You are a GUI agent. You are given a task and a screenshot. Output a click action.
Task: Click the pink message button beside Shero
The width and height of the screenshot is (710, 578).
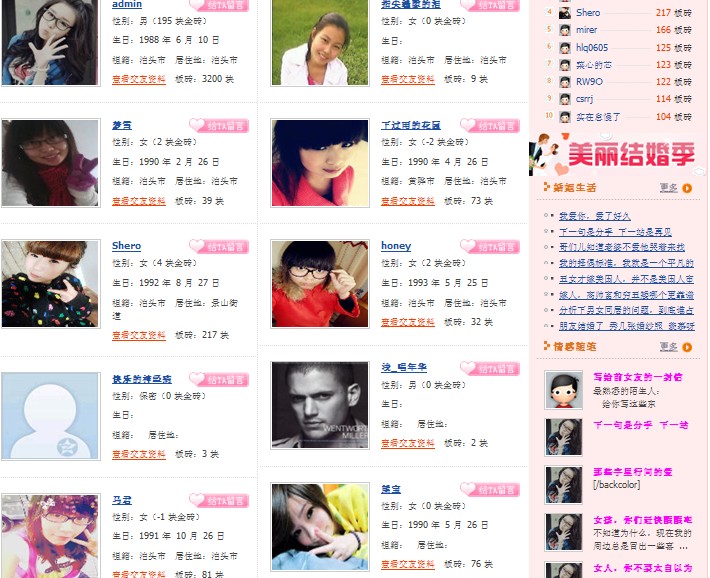pos(219,246)
